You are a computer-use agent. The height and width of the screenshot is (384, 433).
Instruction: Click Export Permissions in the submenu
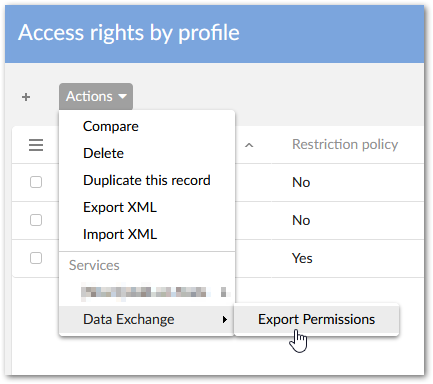pos(316,319)
